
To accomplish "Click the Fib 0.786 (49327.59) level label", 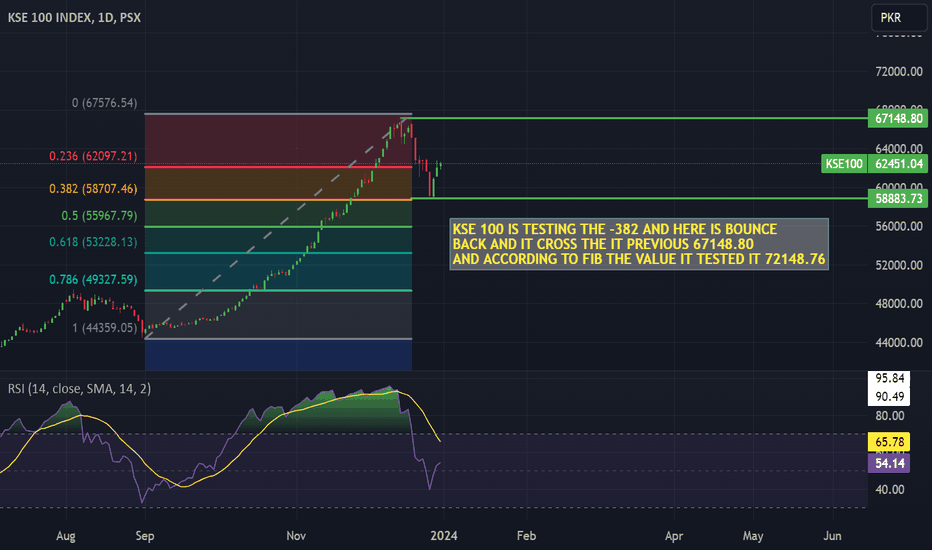I will (93, 279).
